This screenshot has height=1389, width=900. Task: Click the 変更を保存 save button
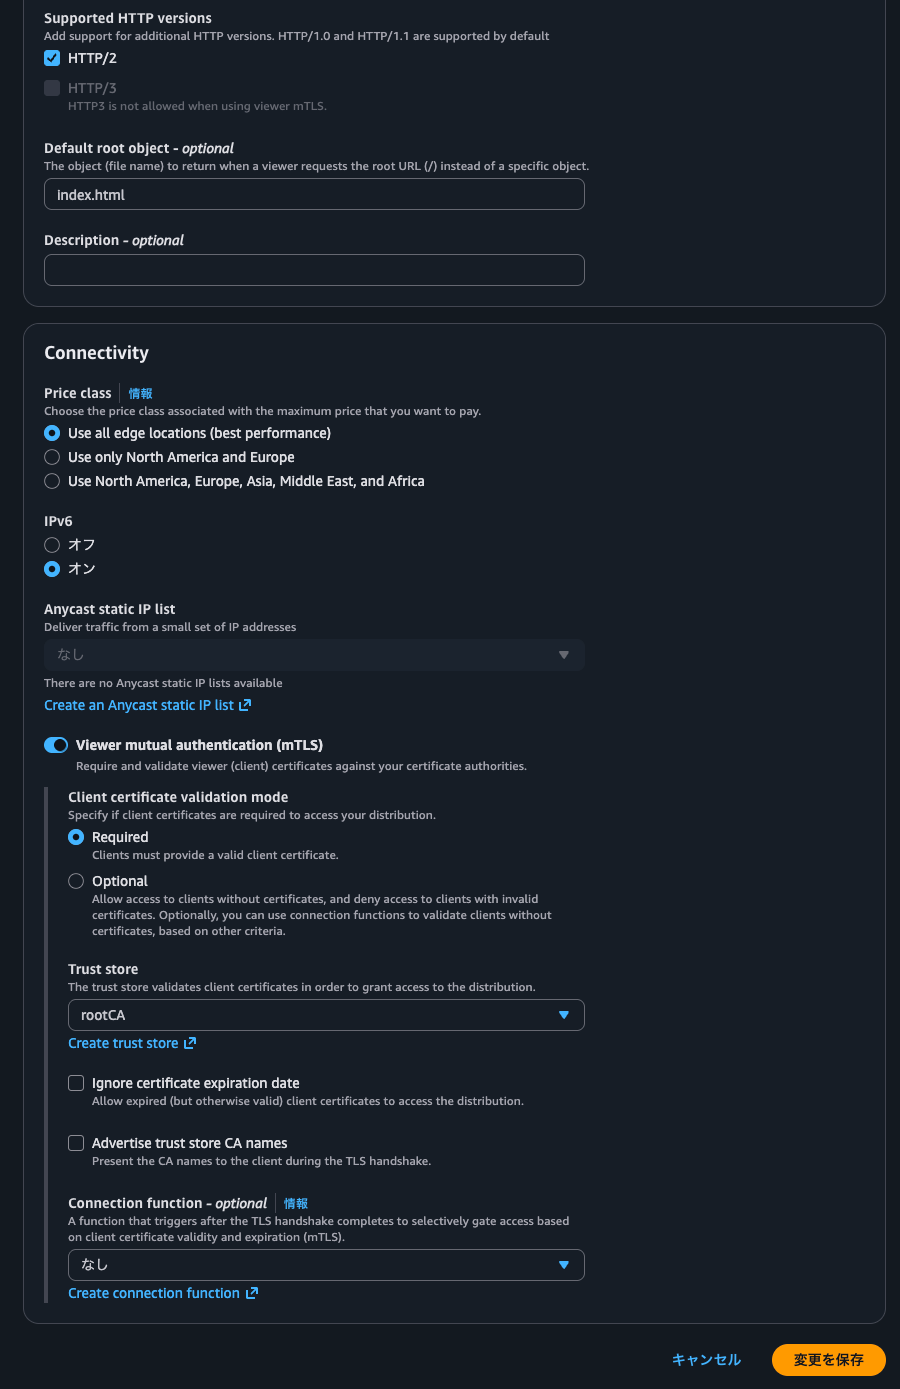pyautogui.click(x=828, y=1360)
